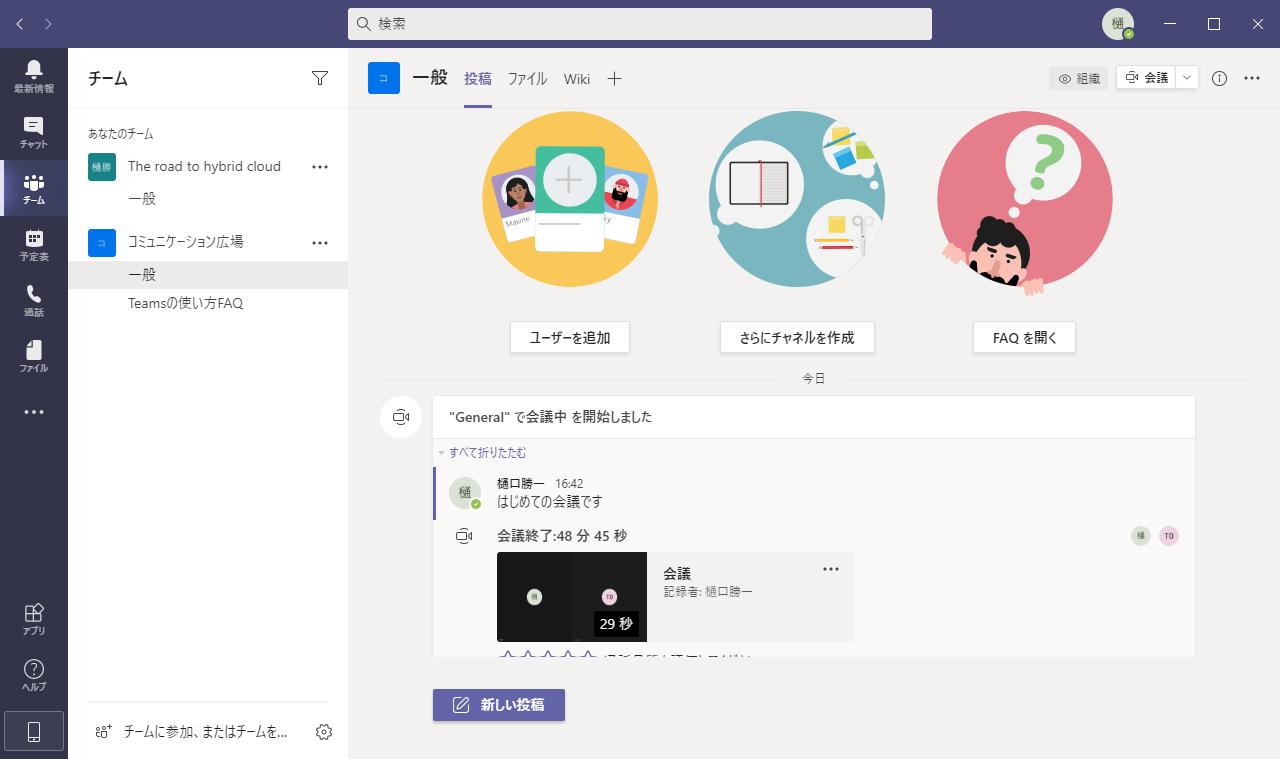Select the Teams (チーム) sidebar icon
1280x759 pixels.
[34, 188]
